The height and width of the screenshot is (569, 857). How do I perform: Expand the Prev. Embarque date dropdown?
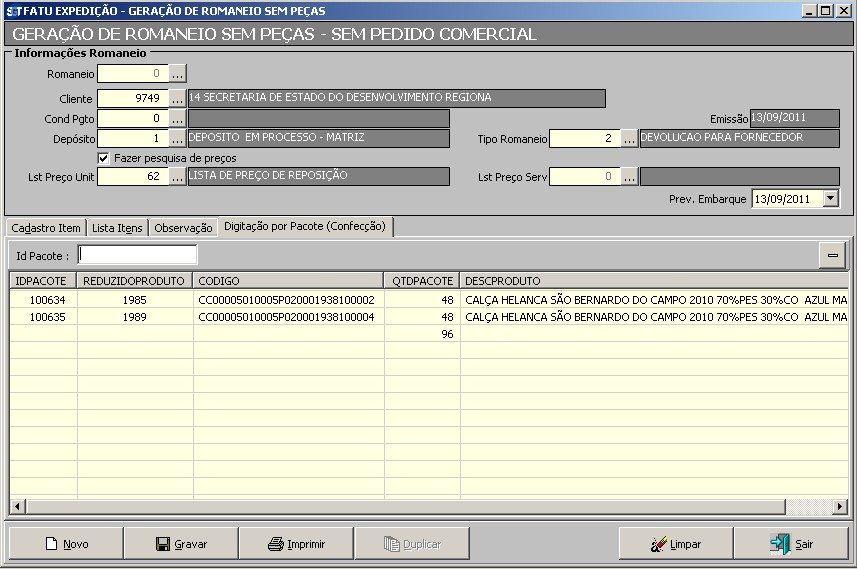tap(830, 198)
